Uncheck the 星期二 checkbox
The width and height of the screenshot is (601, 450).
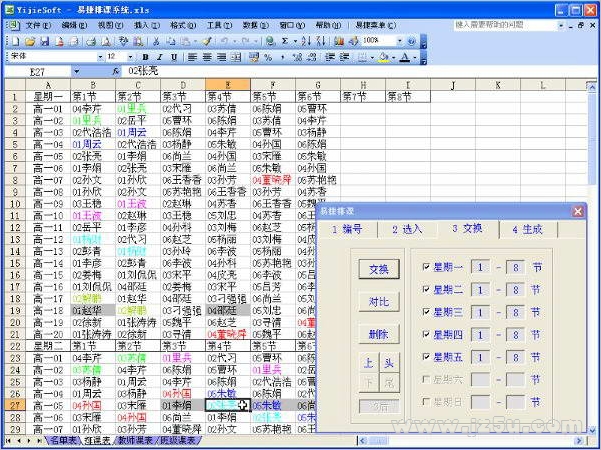click(x=425, y=289)
